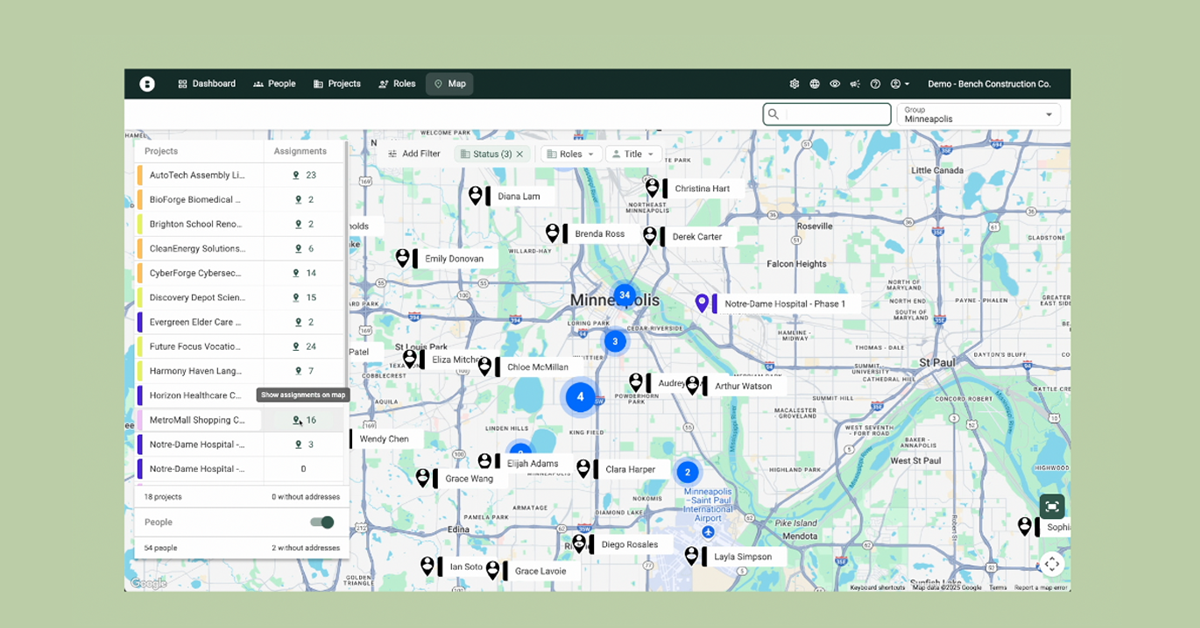Click the map recenter crosshair button
The height and width of the screenshot is (628, 1200).
pos(1051,564)
